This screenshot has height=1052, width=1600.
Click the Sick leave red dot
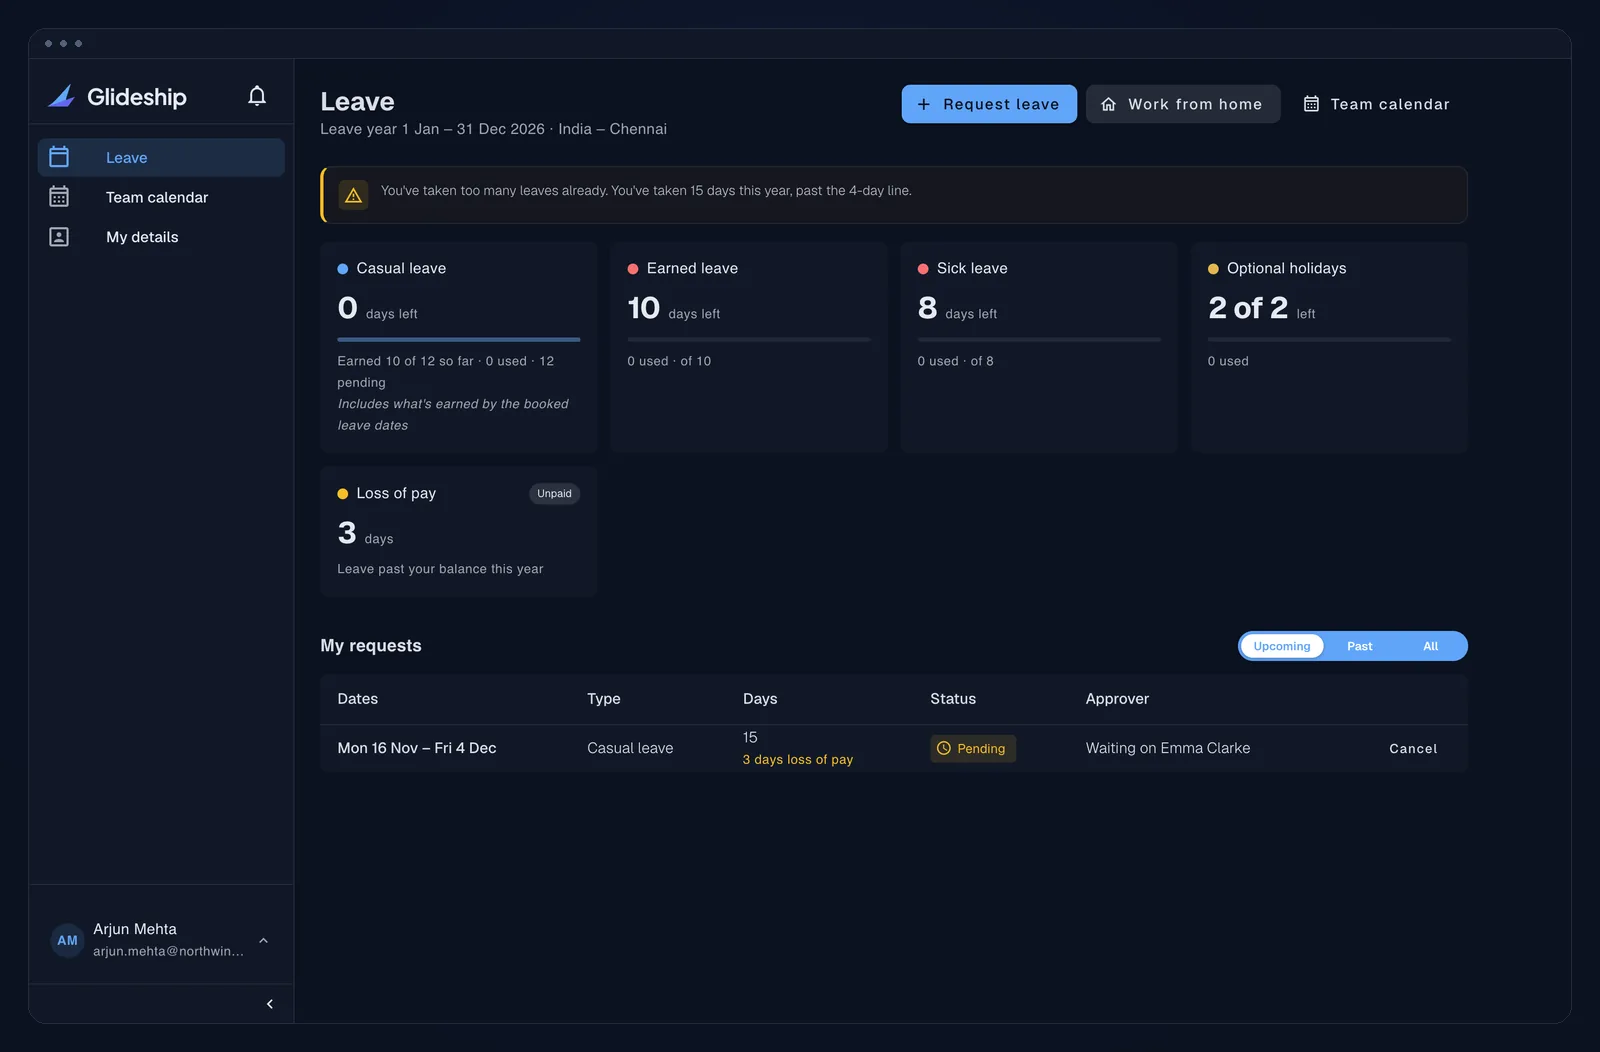coord(923,269)
